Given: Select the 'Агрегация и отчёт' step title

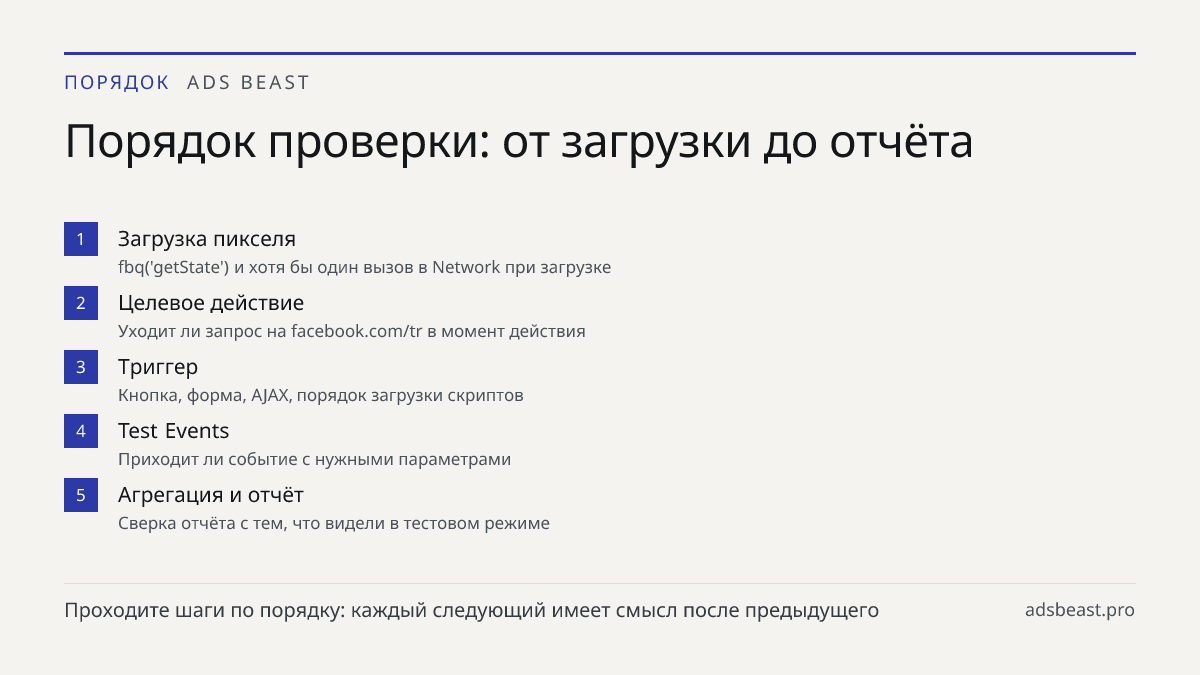Looking at the screenshot, I should (211, 495).
